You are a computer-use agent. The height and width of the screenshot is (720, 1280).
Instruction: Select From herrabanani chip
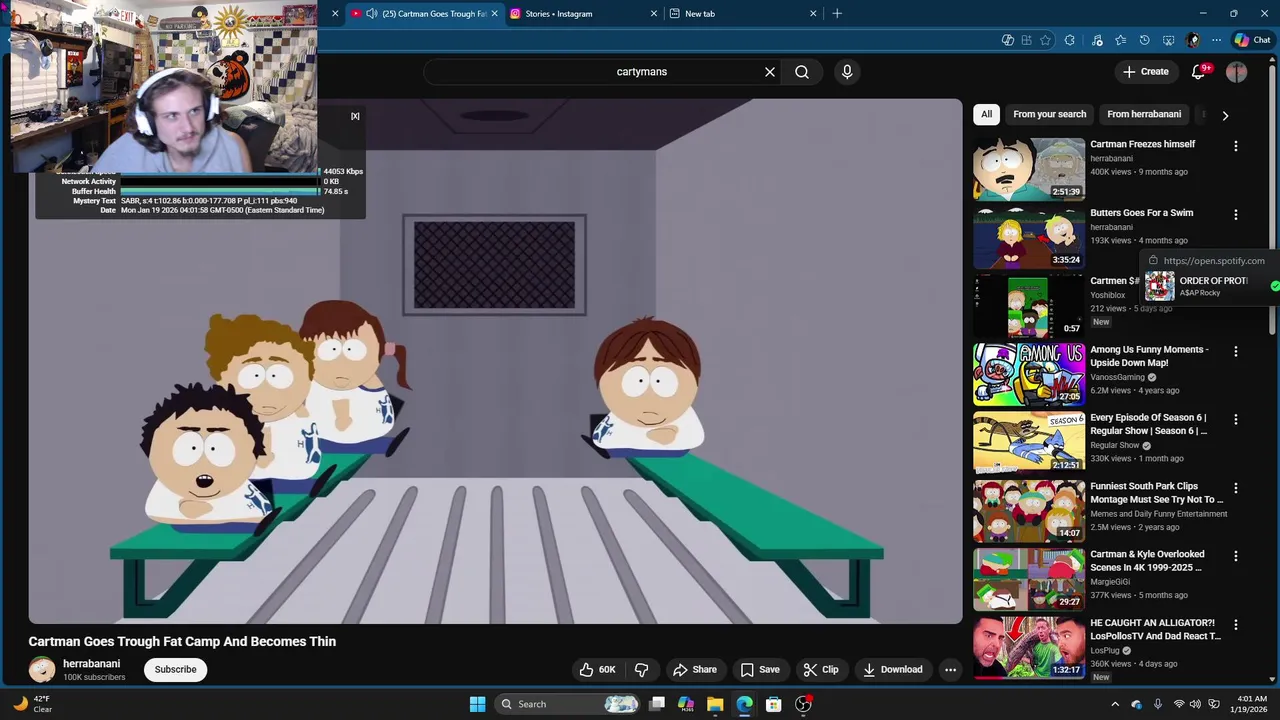coord(1144,114)
